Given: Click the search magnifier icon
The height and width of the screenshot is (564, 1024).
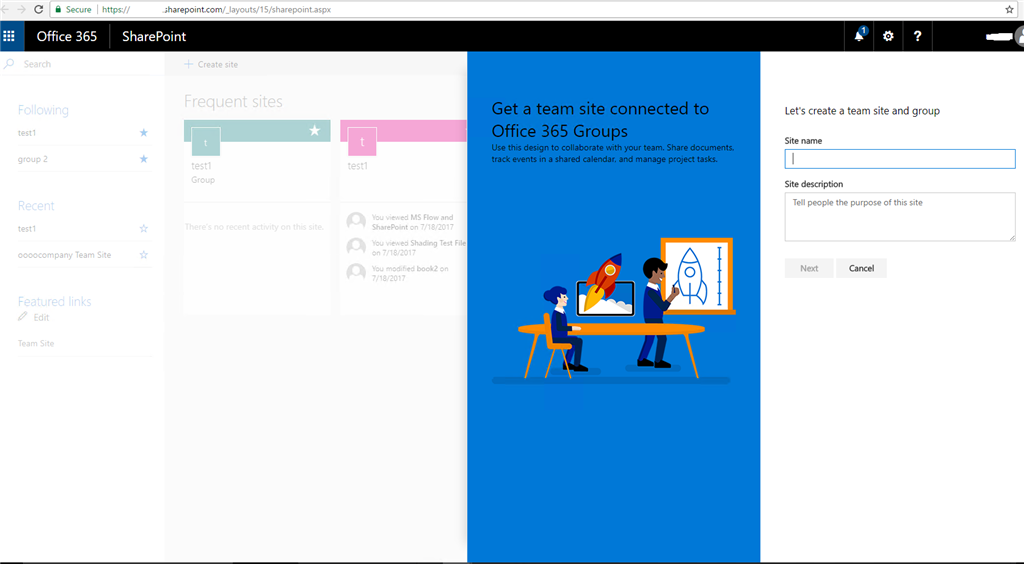Looking at the screenshot, I should (x=9, y=63).
